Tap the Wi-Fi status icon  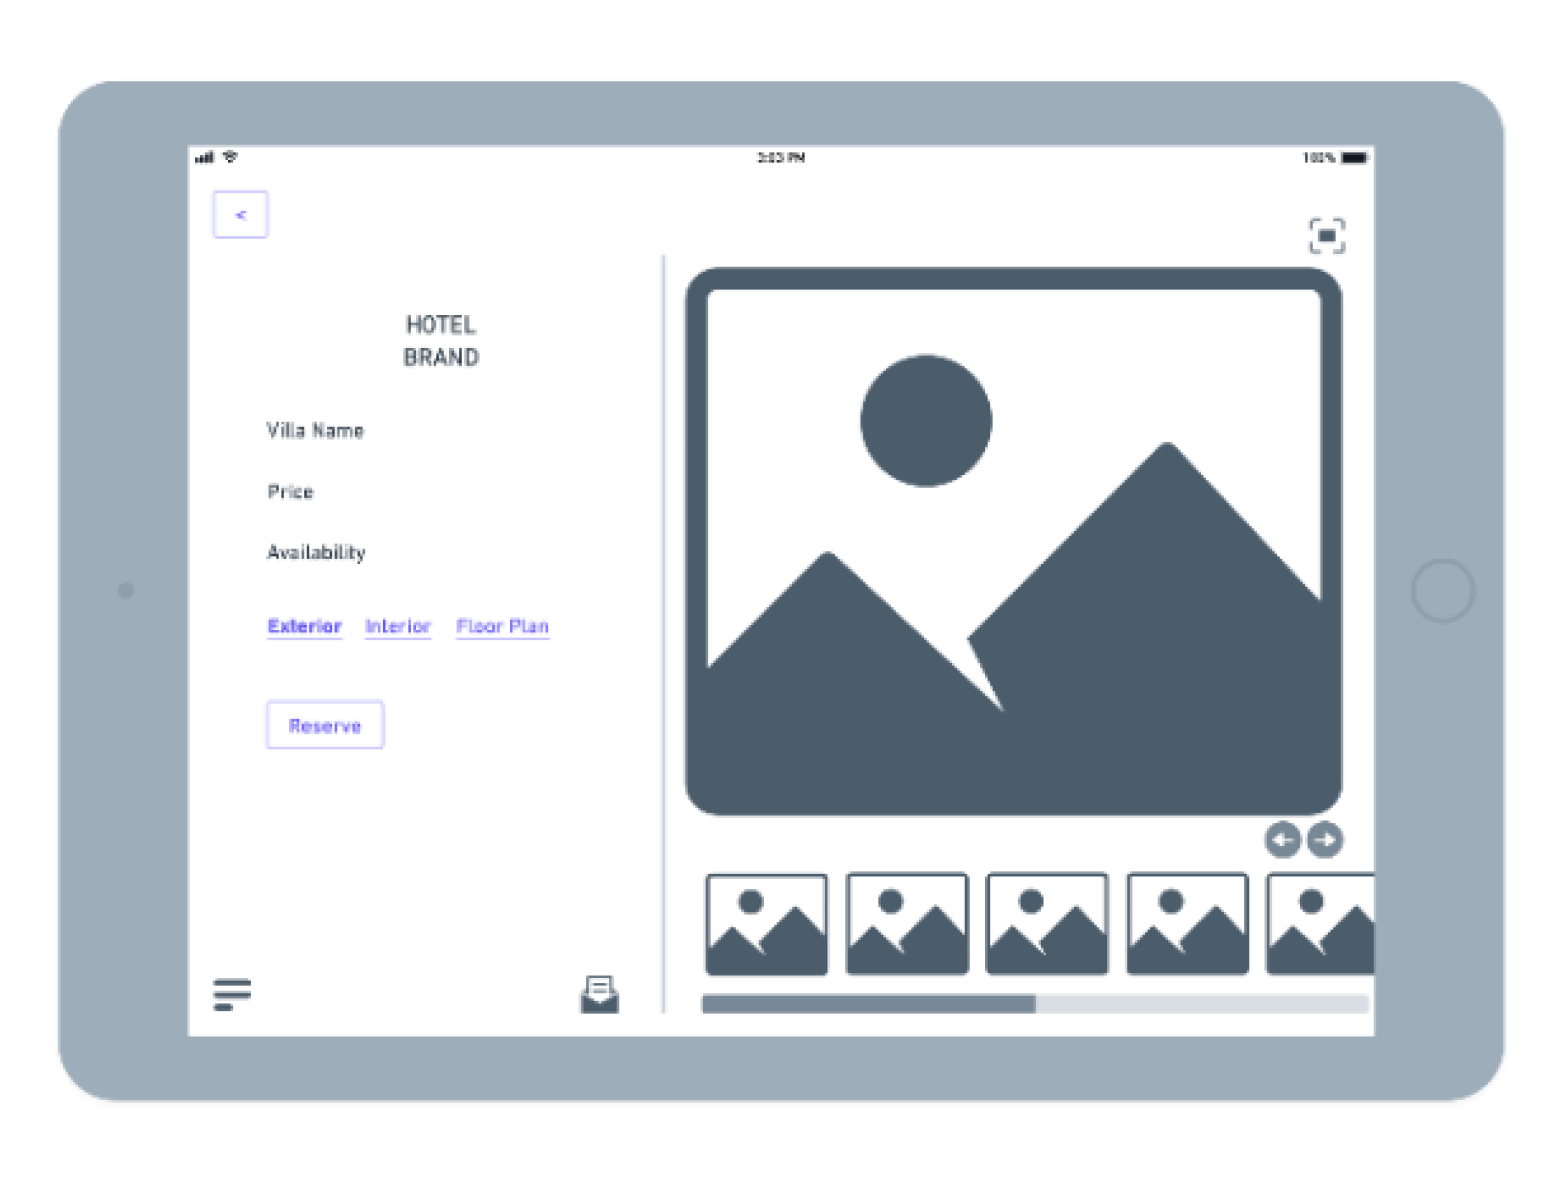(231, 157)
